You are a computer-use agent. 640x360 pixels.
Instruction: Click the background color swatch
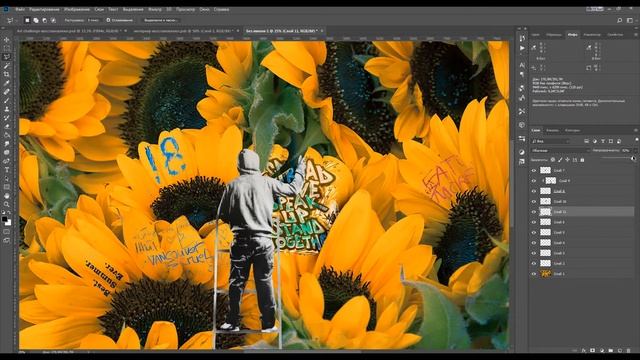[x=8, y=223]
